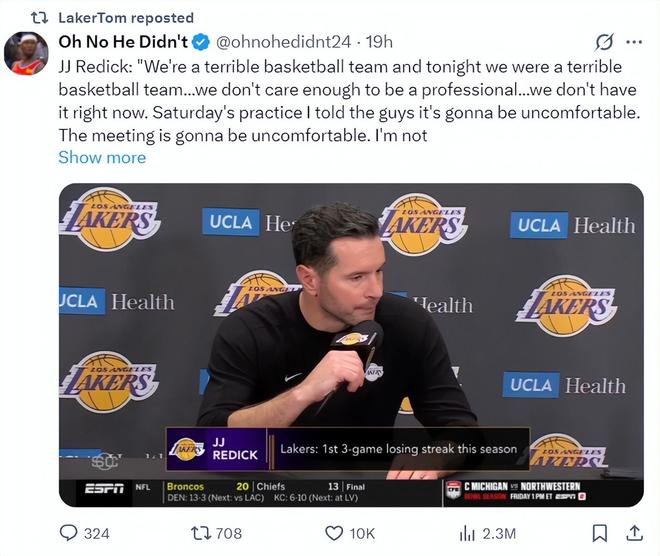Open the LakerTom reposted link

click(126, 18)
